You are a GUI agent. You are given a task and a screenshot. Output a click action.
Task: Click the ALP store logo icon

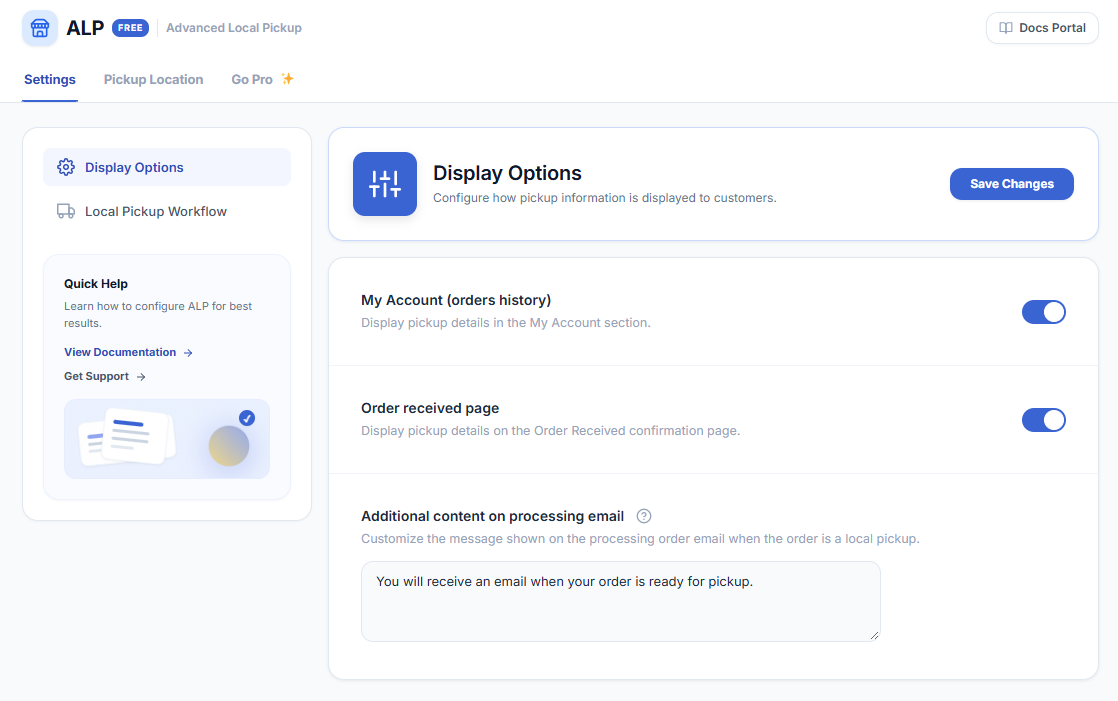click(x=40, y=28)
